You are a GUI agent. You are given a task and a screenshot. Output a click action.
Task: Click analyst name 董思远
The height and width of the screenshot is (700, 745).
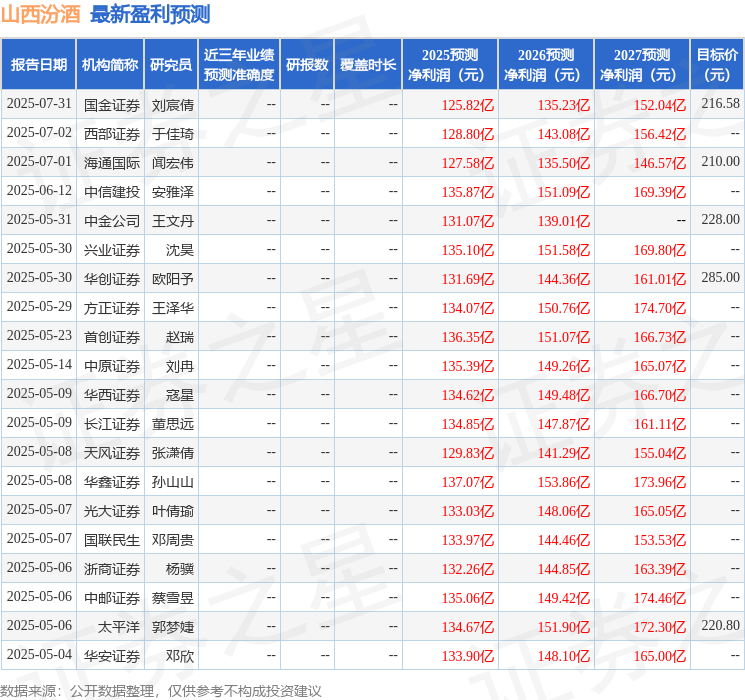pos(172,424)
